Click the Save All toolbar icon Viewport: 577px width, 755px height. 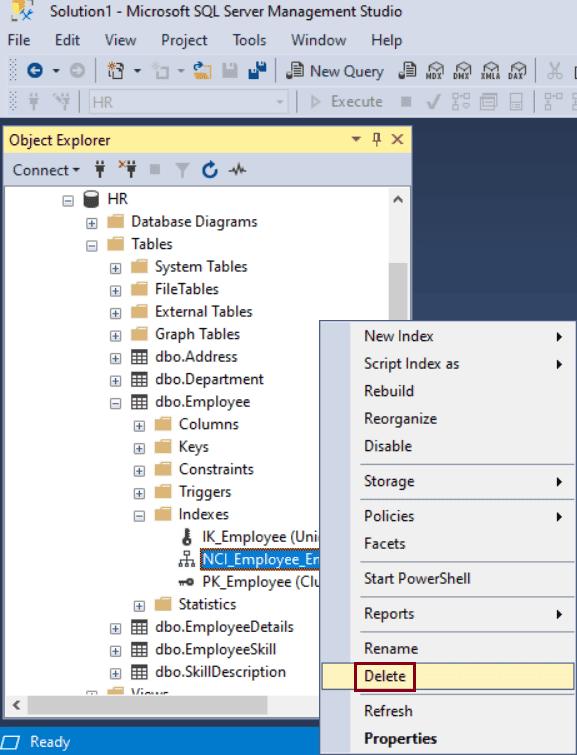point(257,71)
